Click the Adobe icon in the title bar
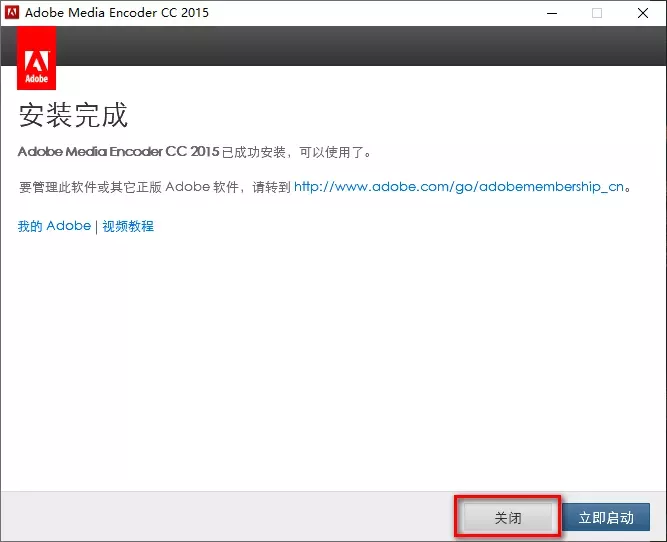 tap(14, 14)
